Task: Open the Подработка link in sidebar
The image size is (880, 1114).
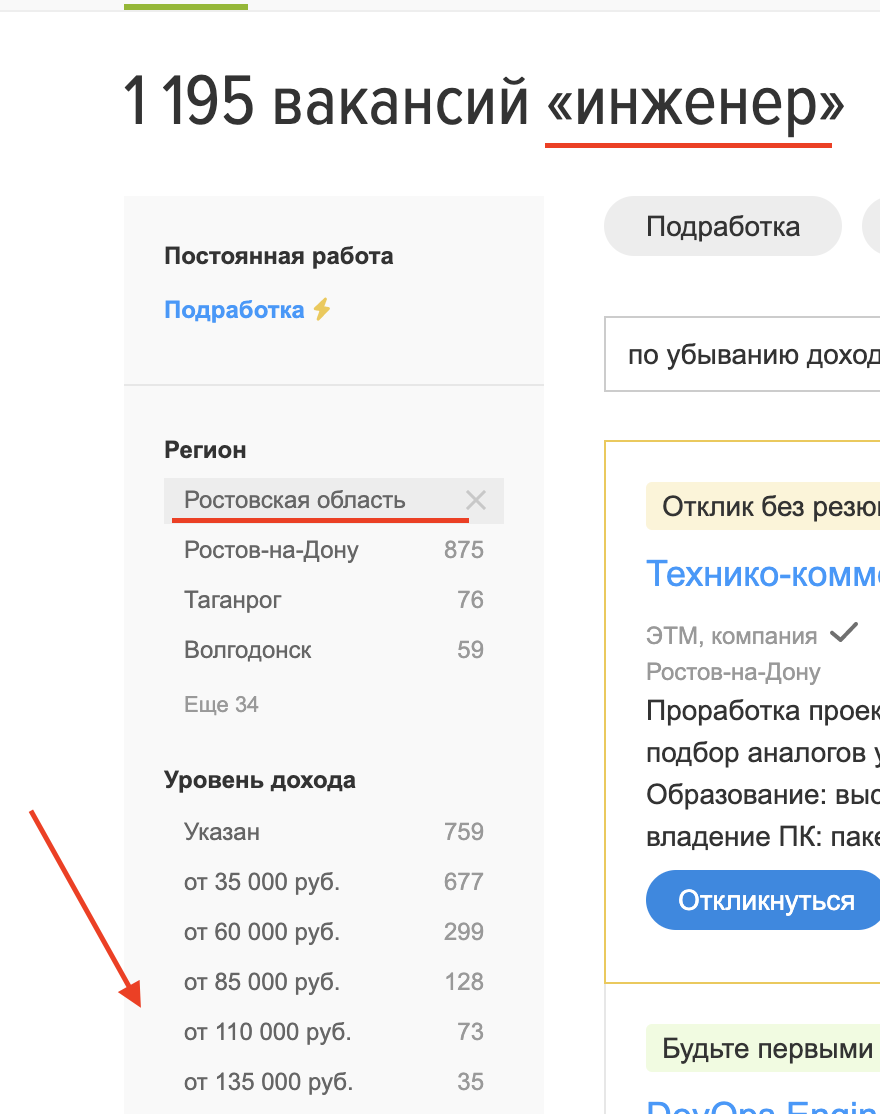Action: [234, 310]
